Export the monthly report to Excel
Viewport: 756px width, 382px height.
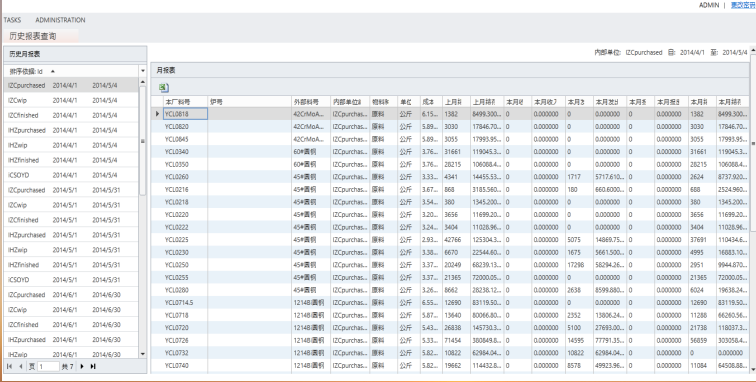163,87
